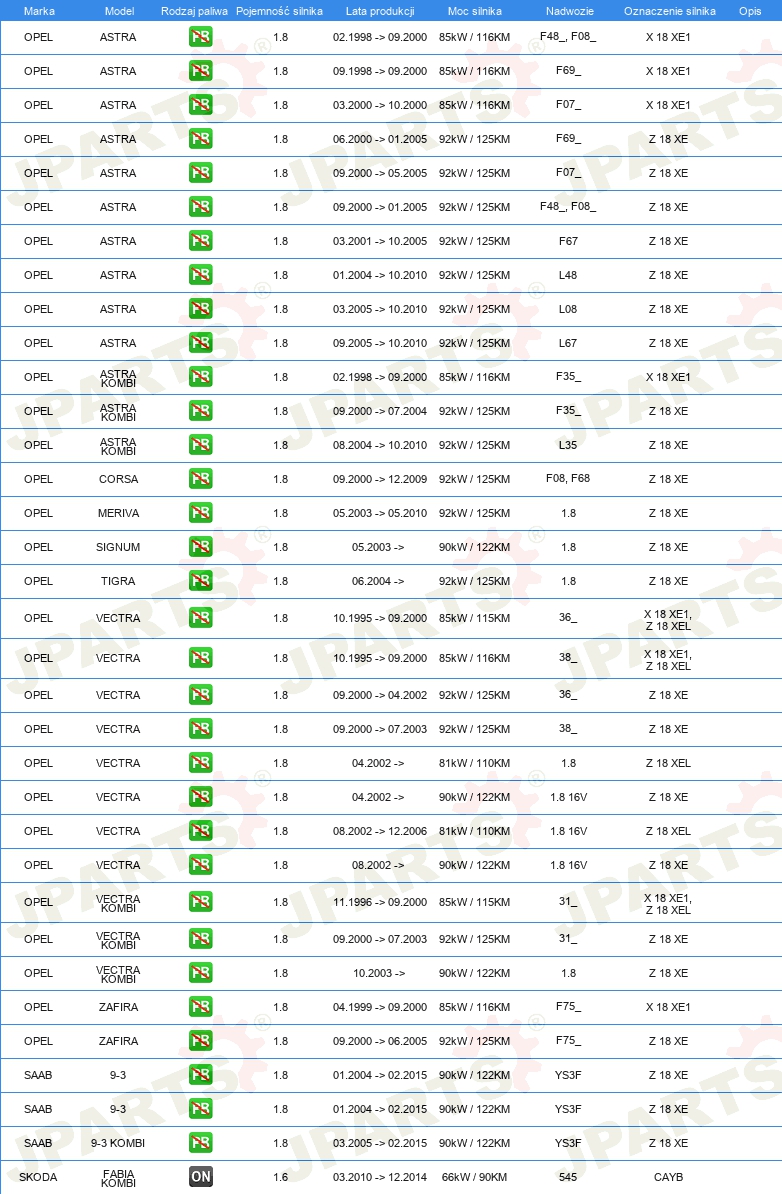Image resolution: width=782 pixels, height=1194 pixels.
Task: Click the Rodzaj paliwa column header
Action: coord(194,11)
